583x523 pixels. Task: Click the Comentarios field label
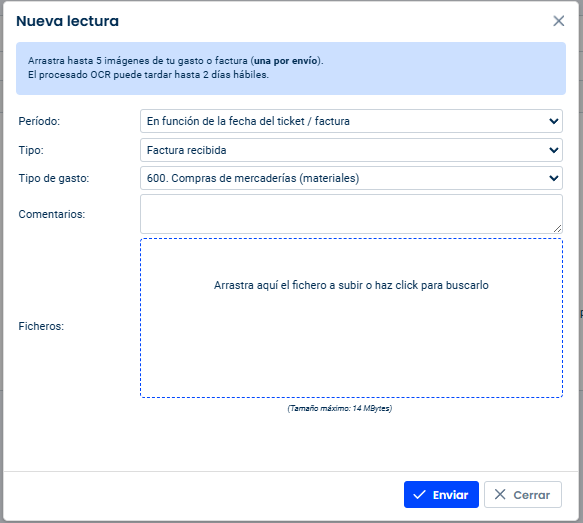52,214
